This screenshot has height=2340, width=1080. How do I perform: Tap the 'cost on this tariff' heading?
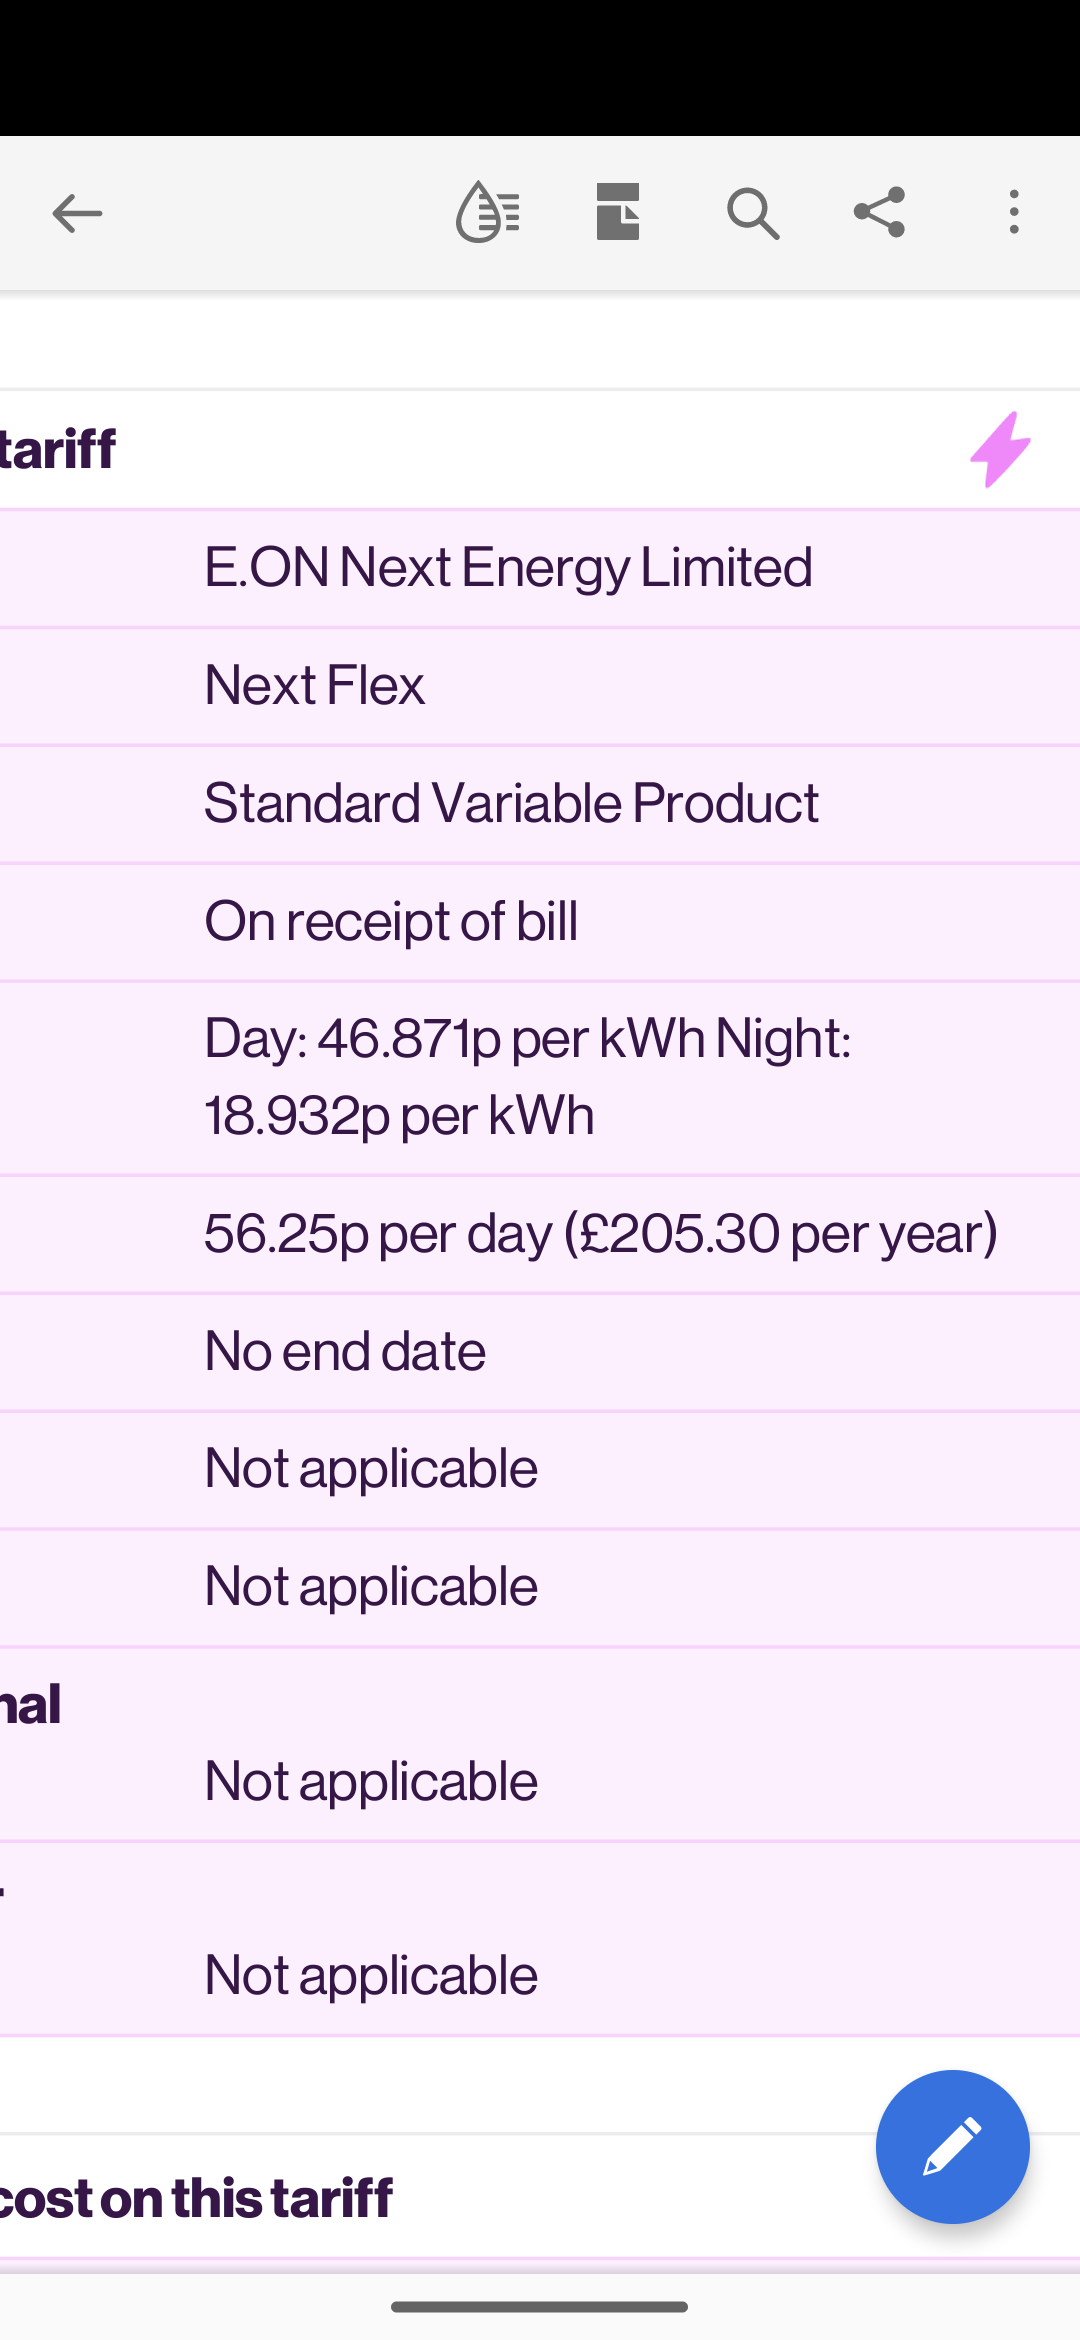pyautogui.click(x=196, y=2197)
